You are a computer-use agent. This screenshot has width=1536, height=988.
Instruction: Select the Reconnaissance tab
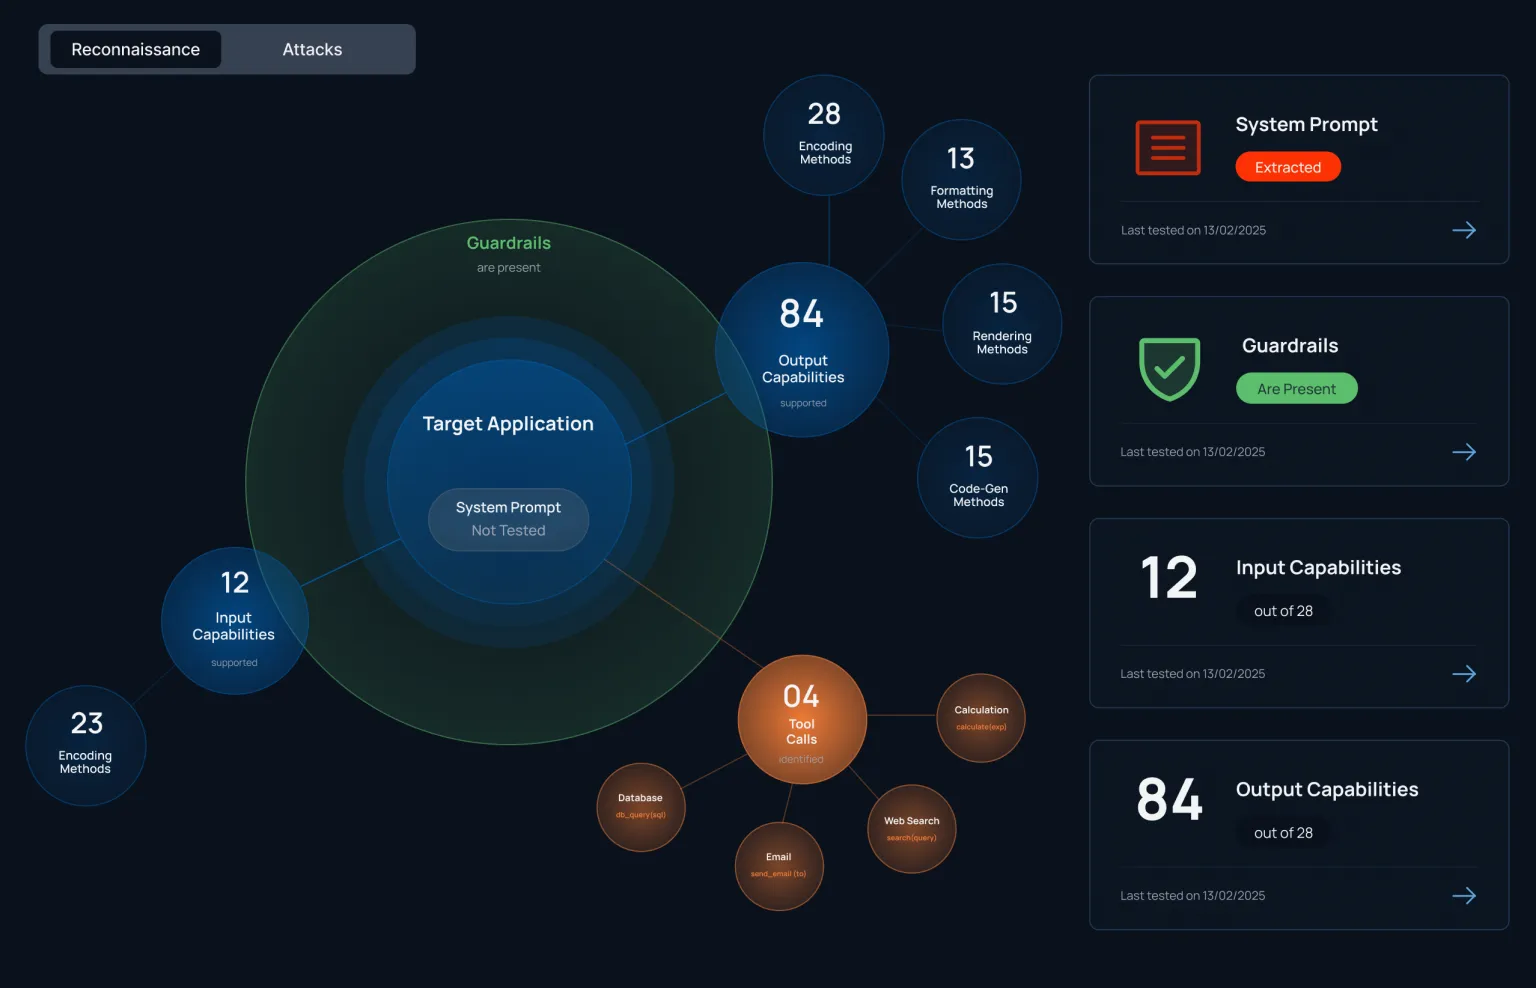tap(135, 49)
